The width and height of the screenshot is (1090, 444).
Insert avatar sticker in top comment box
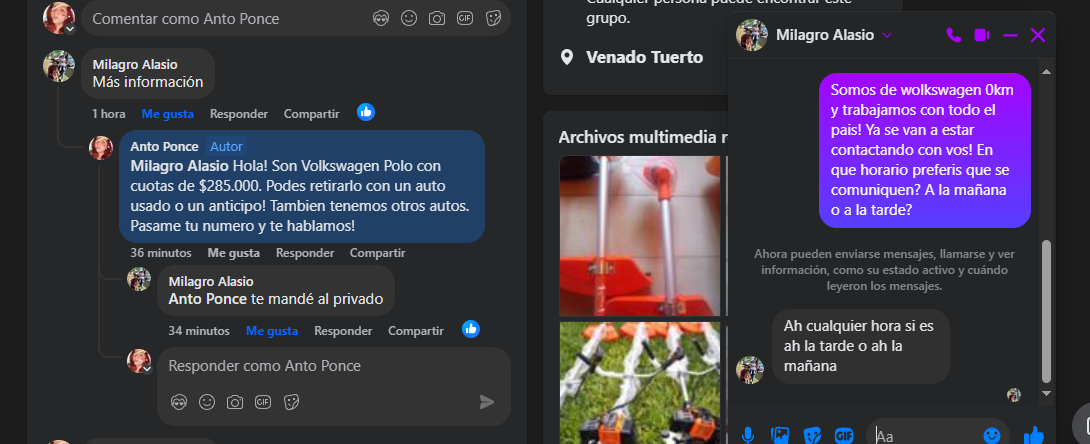(x=380, y=18)
